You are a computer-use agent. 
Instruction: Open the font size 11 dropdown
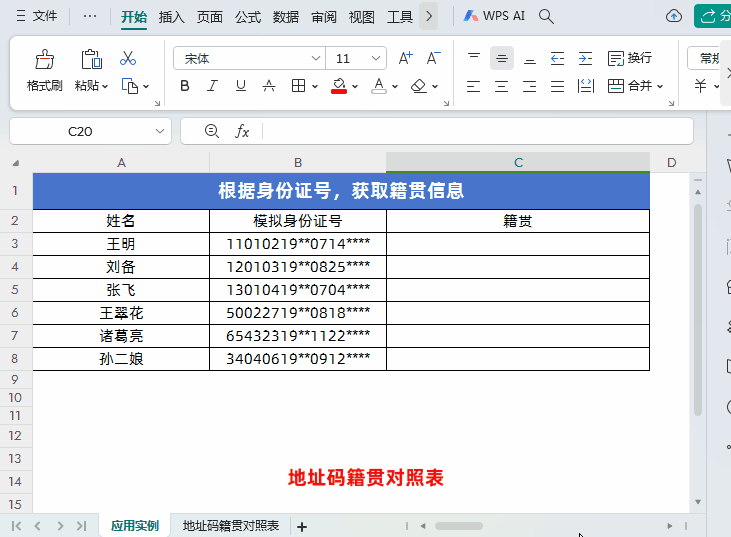click(376, 58)
